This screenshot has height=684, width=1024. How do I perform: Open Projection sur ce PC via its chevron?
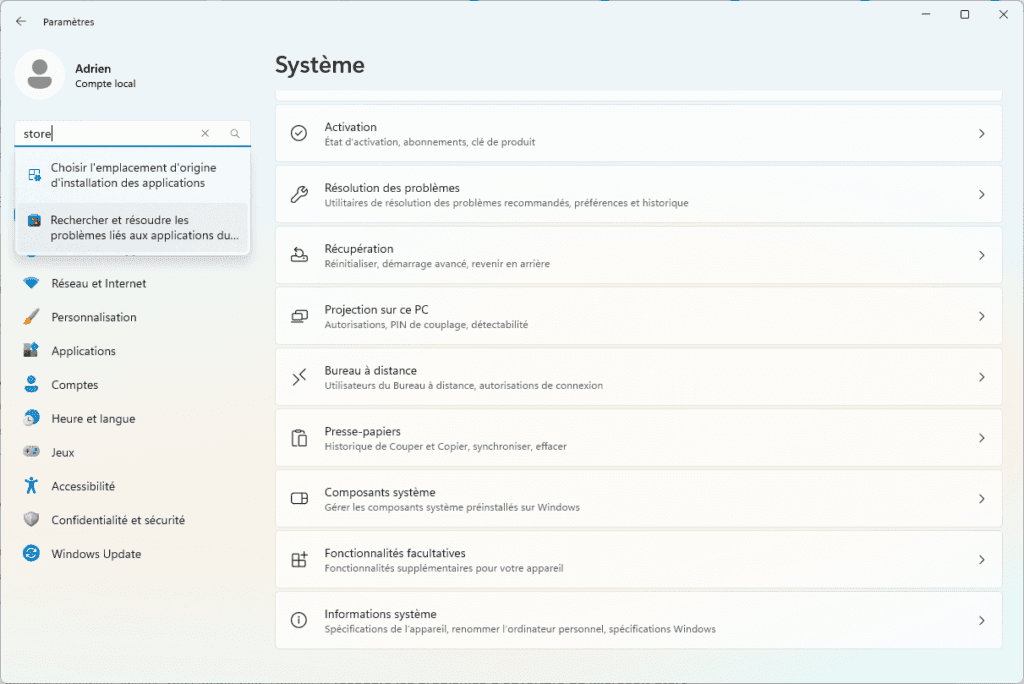pyautogui.click(x=982, y=316)
